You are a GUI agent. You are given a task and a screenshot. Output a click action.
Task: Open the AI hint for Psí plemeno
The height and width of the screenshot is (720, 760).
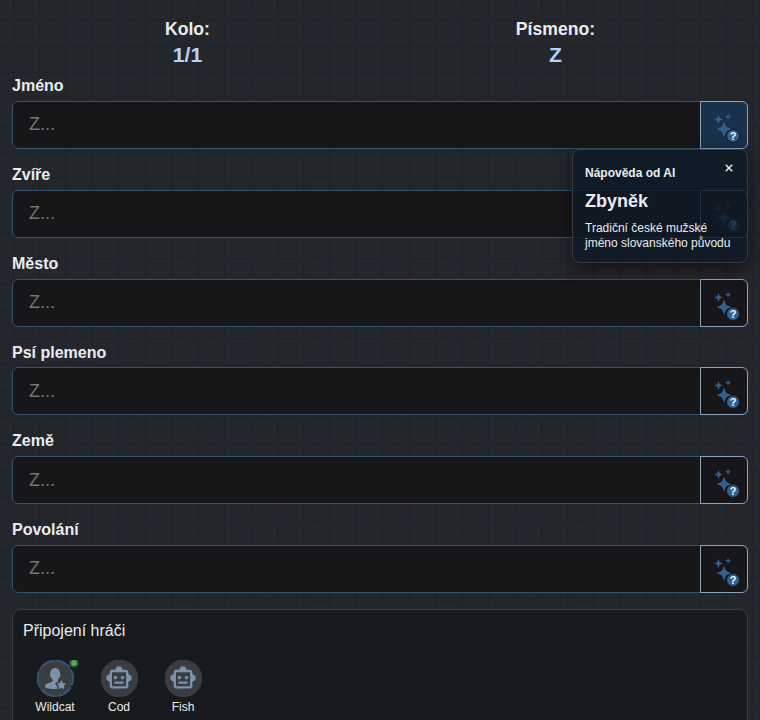tap(724, 391)
